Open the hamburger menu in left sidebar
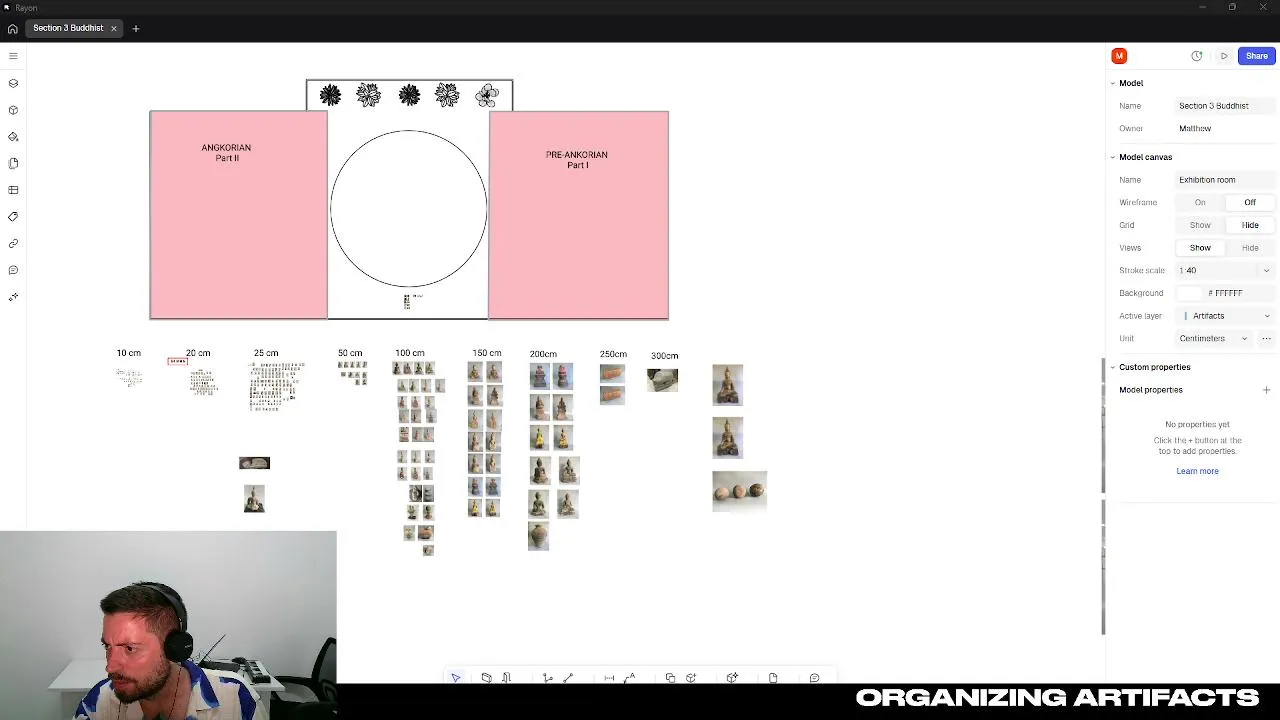1280x720 pixels. click(13, 56)
